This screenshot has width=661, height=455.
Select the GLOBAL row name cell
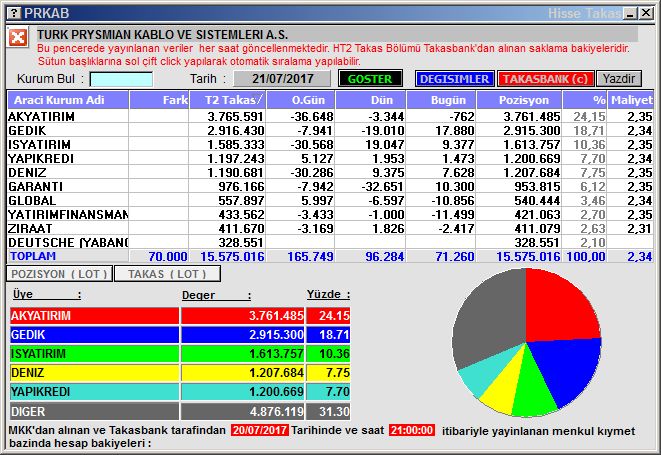pyautogui.click(x=68, y=200)
